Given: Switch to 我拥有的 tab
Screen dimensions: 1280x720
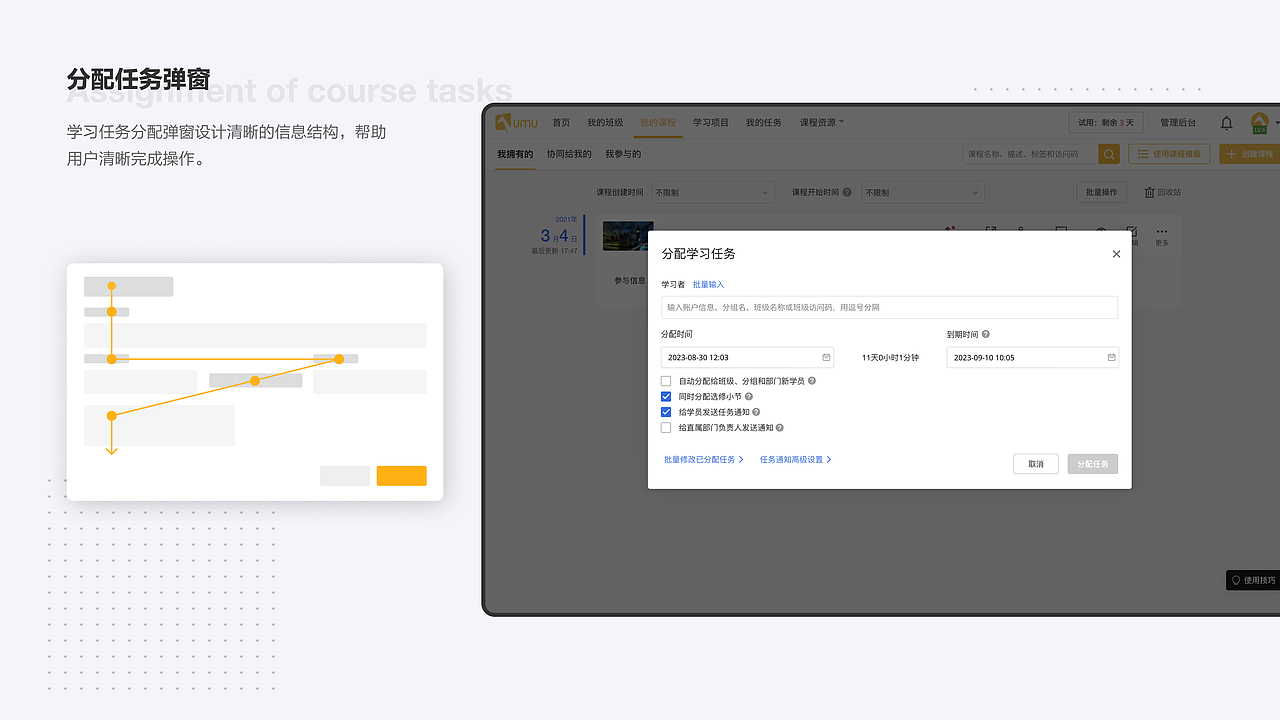Looking at the screenshot, I should pos(515,154).
